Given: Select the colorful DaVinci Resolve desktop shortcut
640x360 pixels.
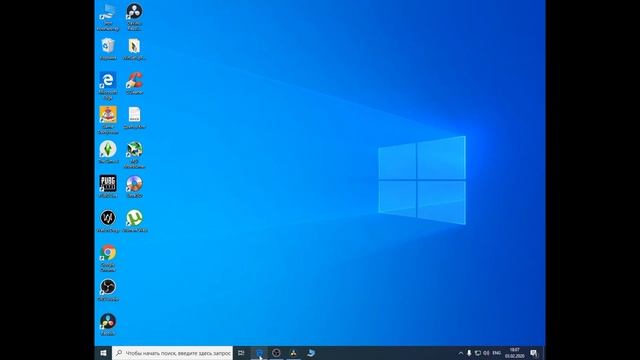Looking at the screenshot, I should (108, 324).
